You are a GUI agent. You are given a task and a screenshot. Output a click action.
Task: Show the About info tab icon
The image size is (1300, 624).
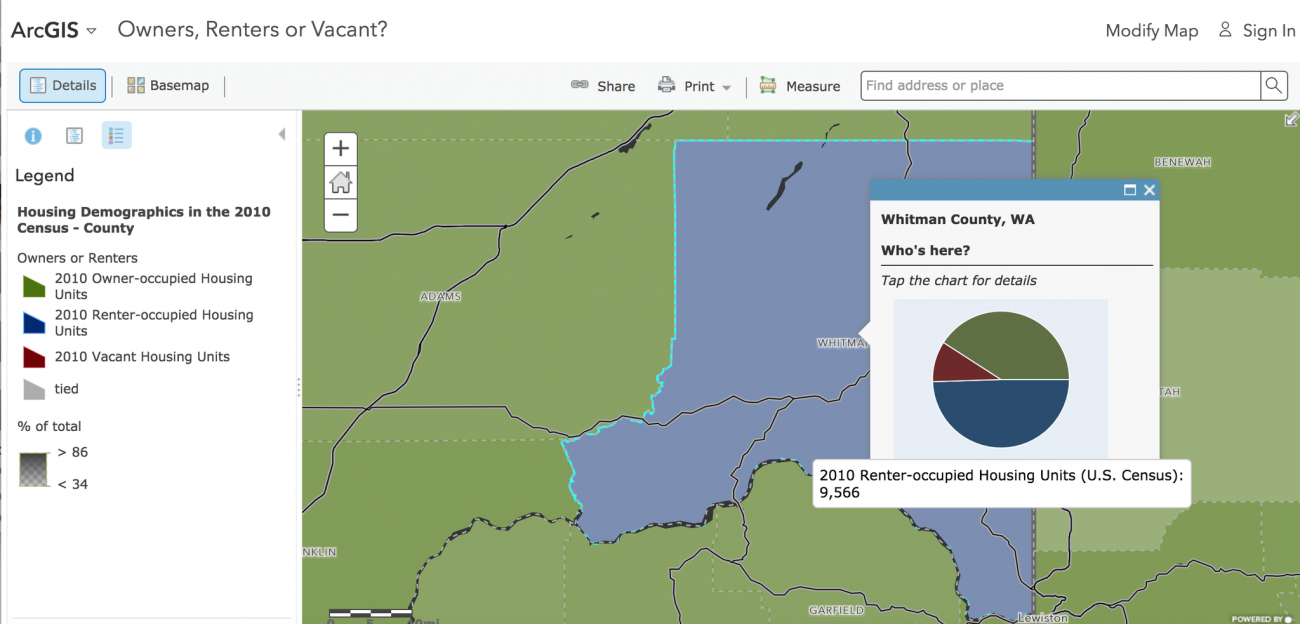tap(33, 136)
